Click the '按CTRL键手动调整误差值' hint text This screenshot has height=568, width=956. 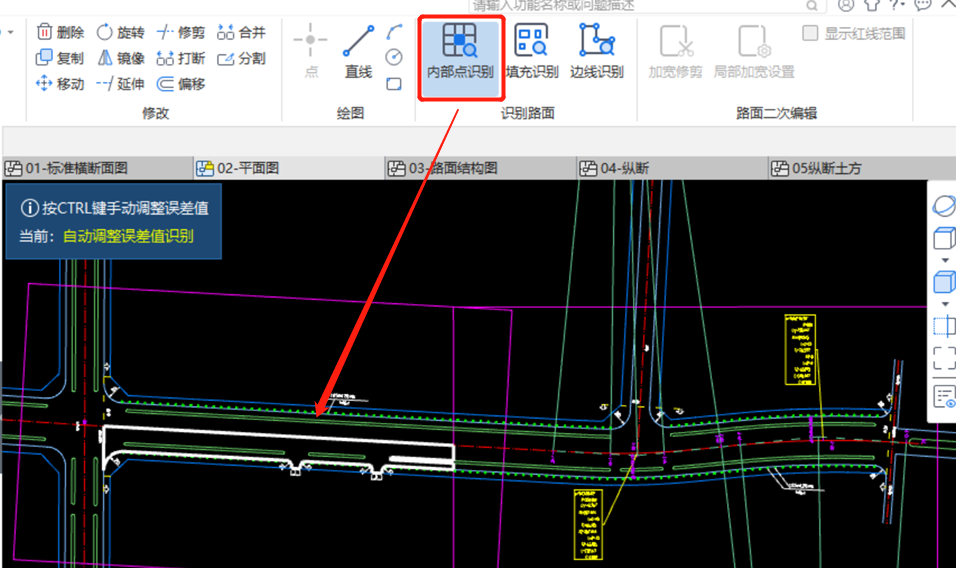coord(125,208)
